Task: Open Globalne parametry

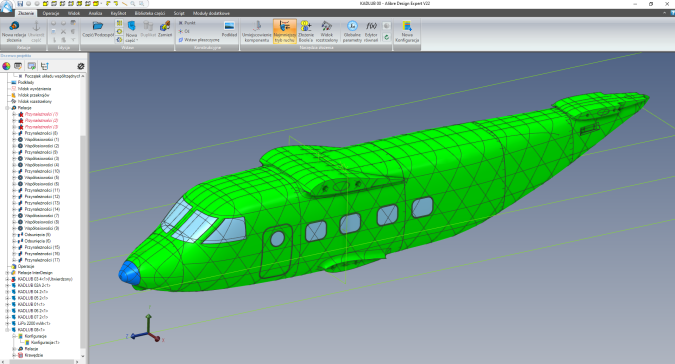Action: (x=352, y=31)
